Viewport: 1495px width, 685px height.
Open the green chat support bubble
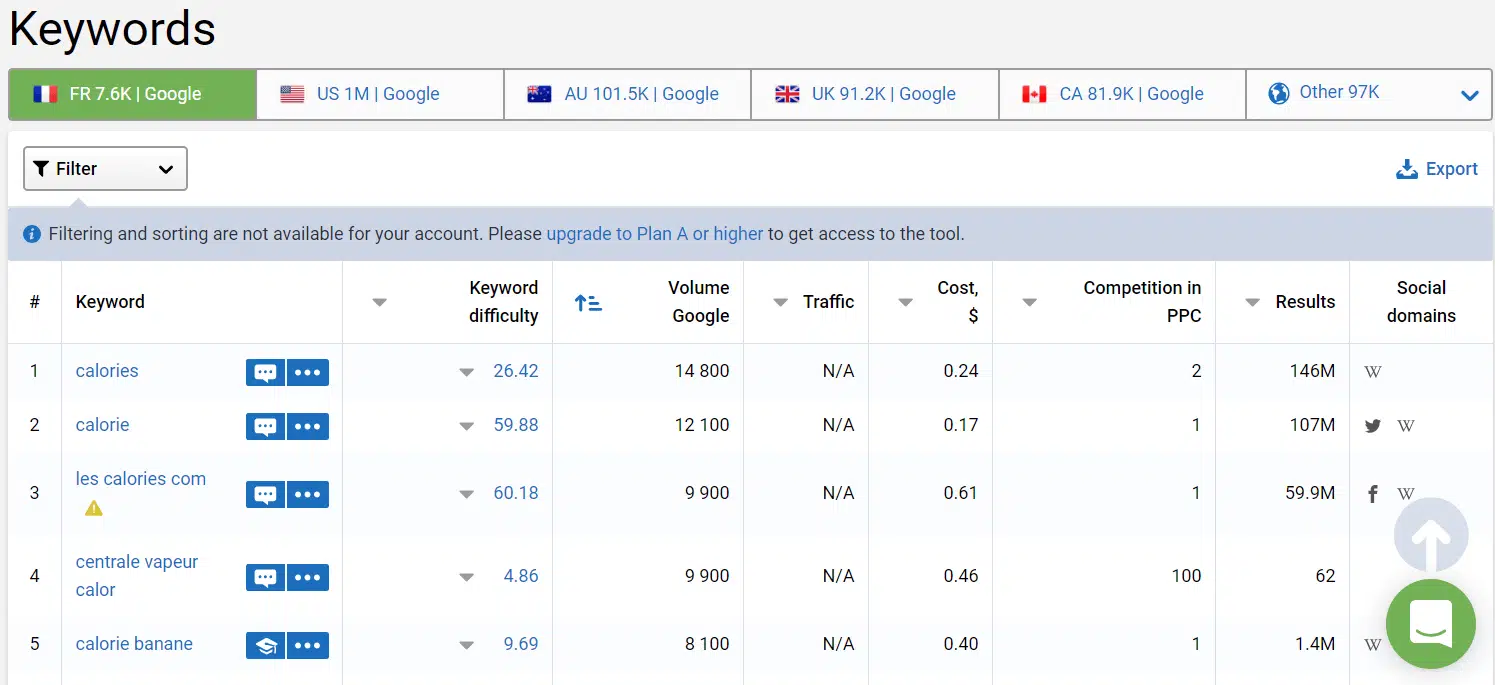1430,624
